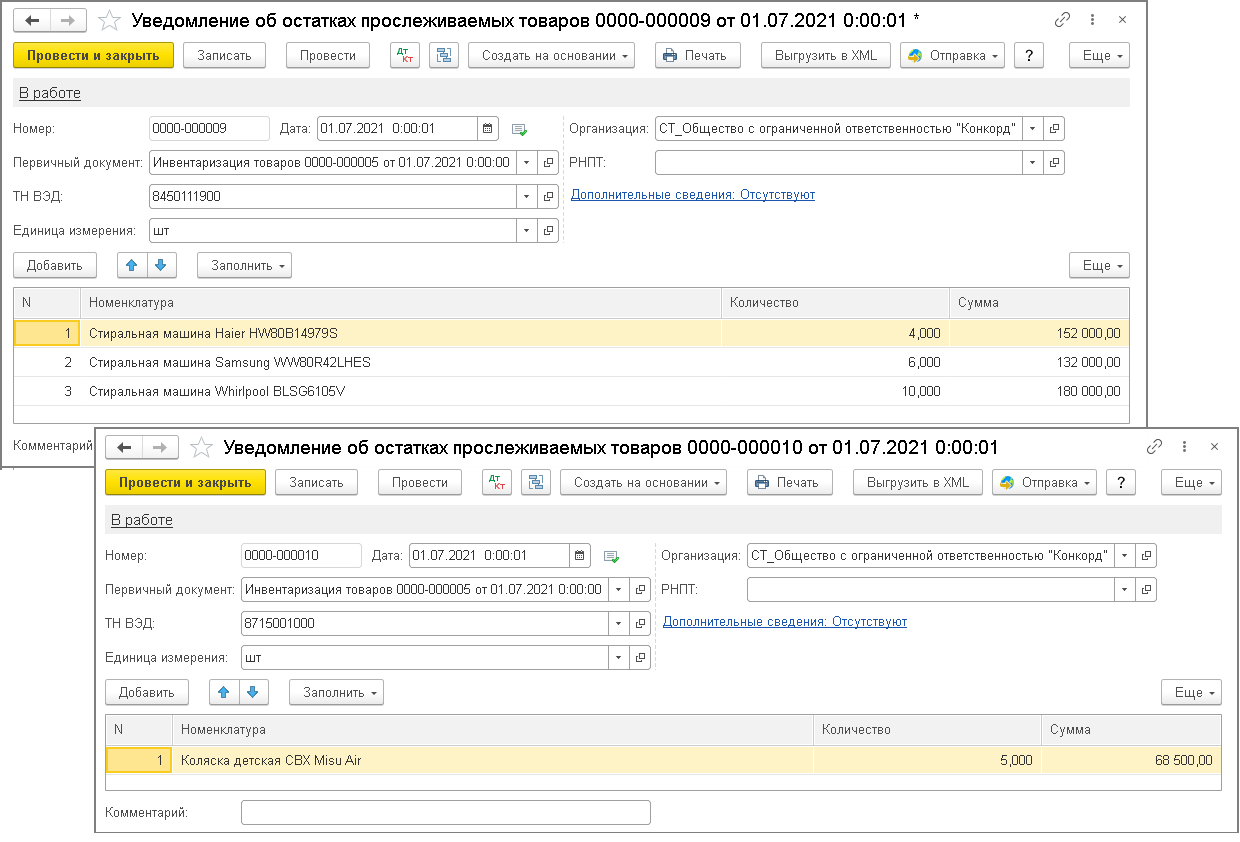Click Выгрузить в XML in 0000-000010 window

pos(918,482)
